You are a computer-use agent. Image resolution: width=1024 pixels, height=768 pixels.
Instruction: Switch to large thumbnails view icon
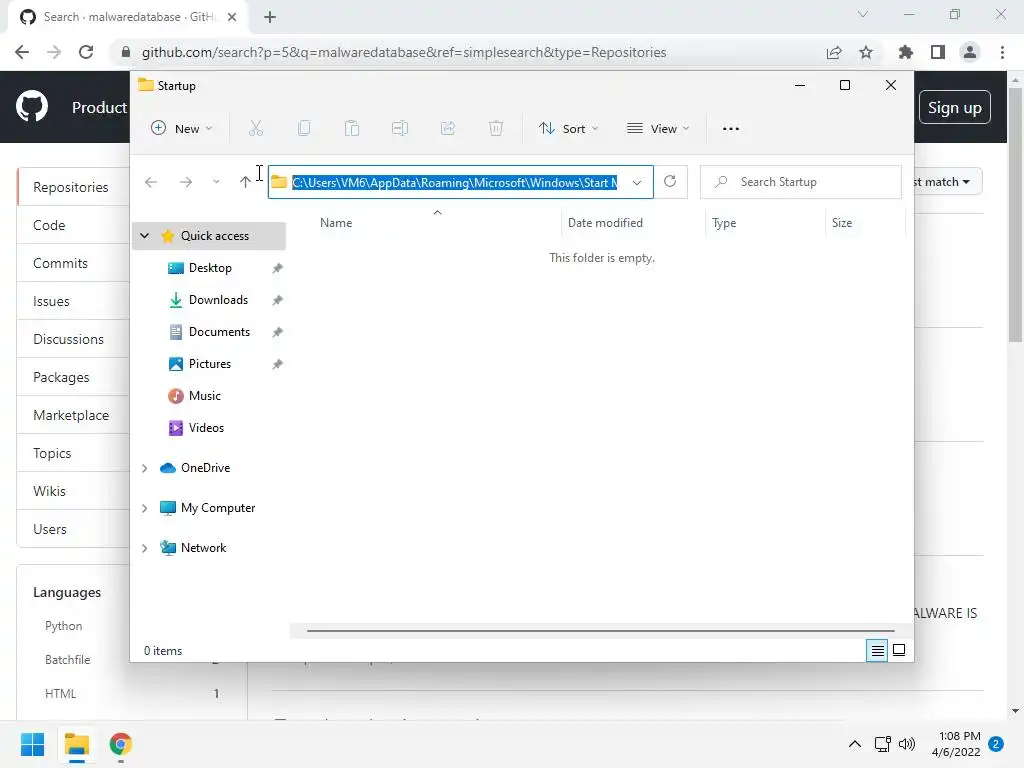pos(899,650)
